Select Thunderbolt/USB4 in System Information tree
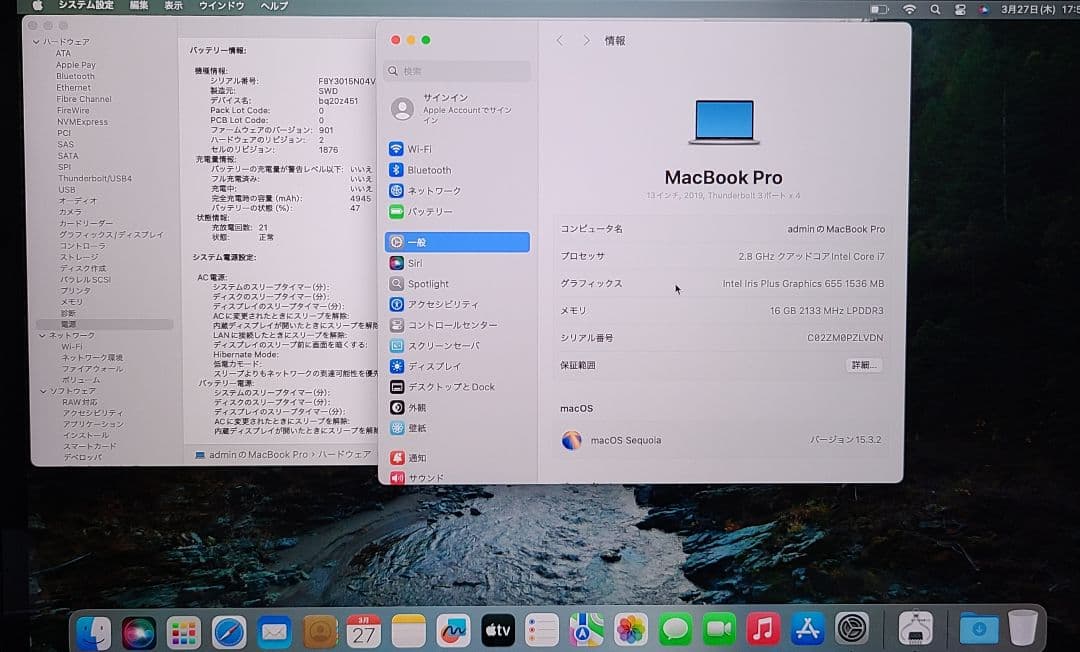Image resolution: width=1080 pixels, height=652 pixels. point(94,178)
